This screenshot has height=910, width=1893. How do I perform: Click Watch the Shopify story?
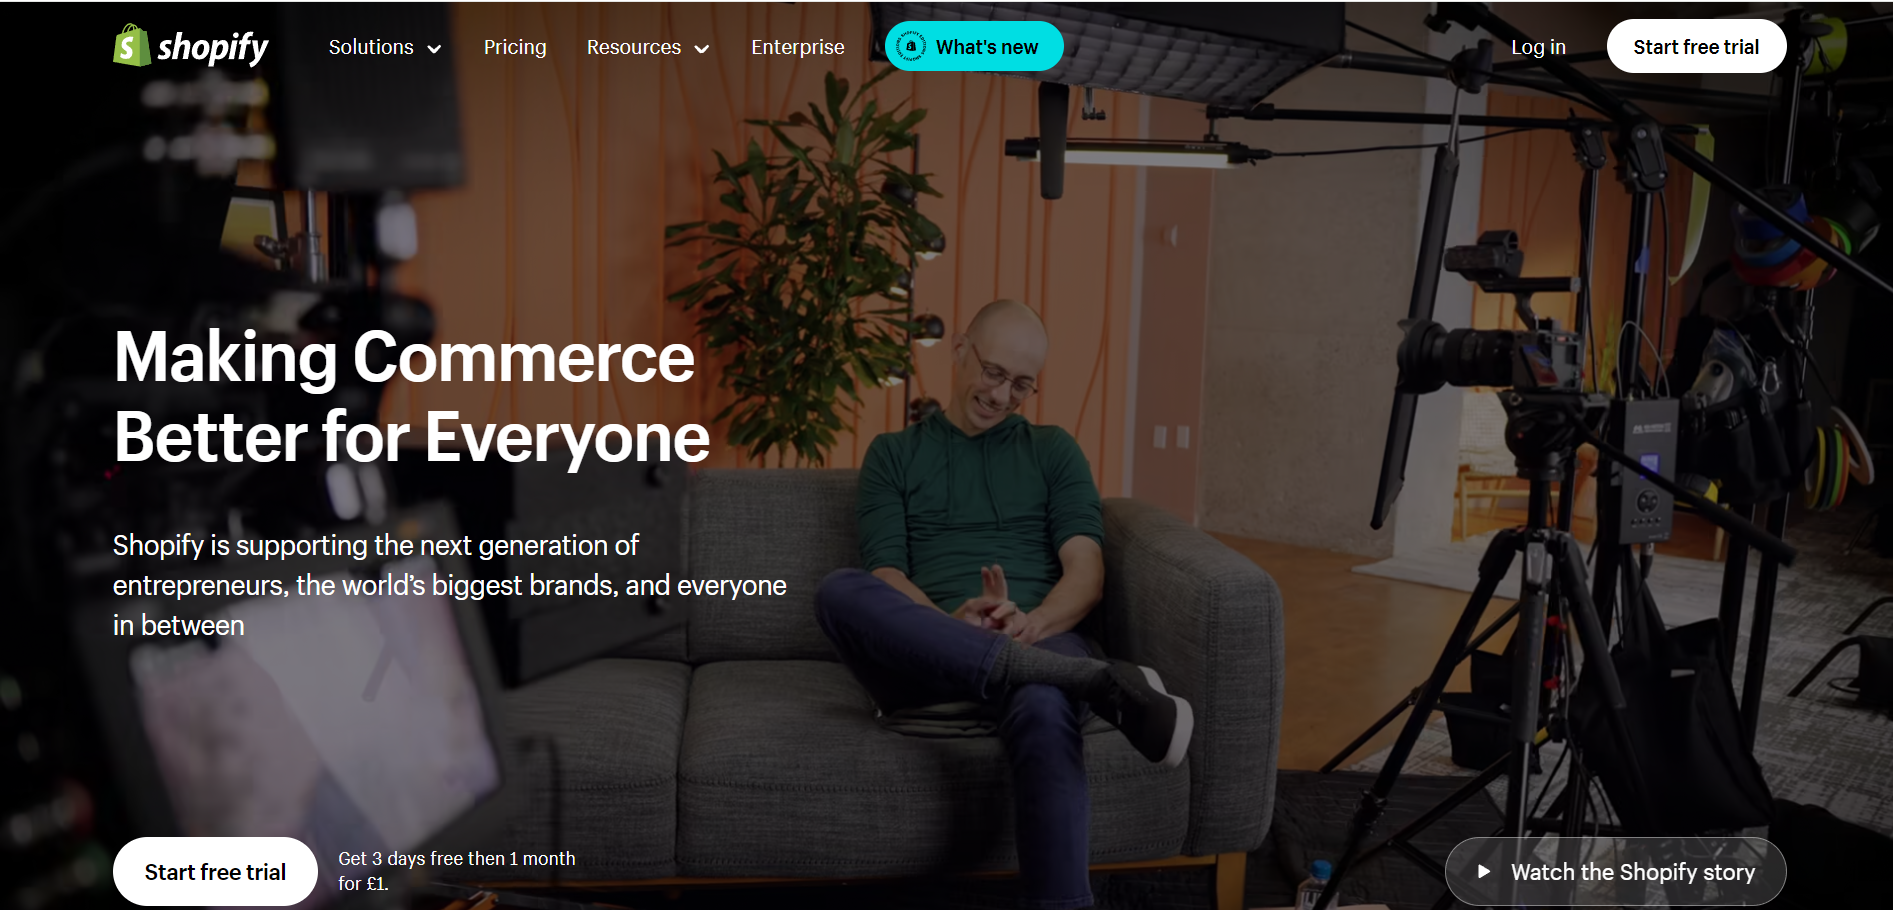pyautogui.click(x=1615, y=871)
